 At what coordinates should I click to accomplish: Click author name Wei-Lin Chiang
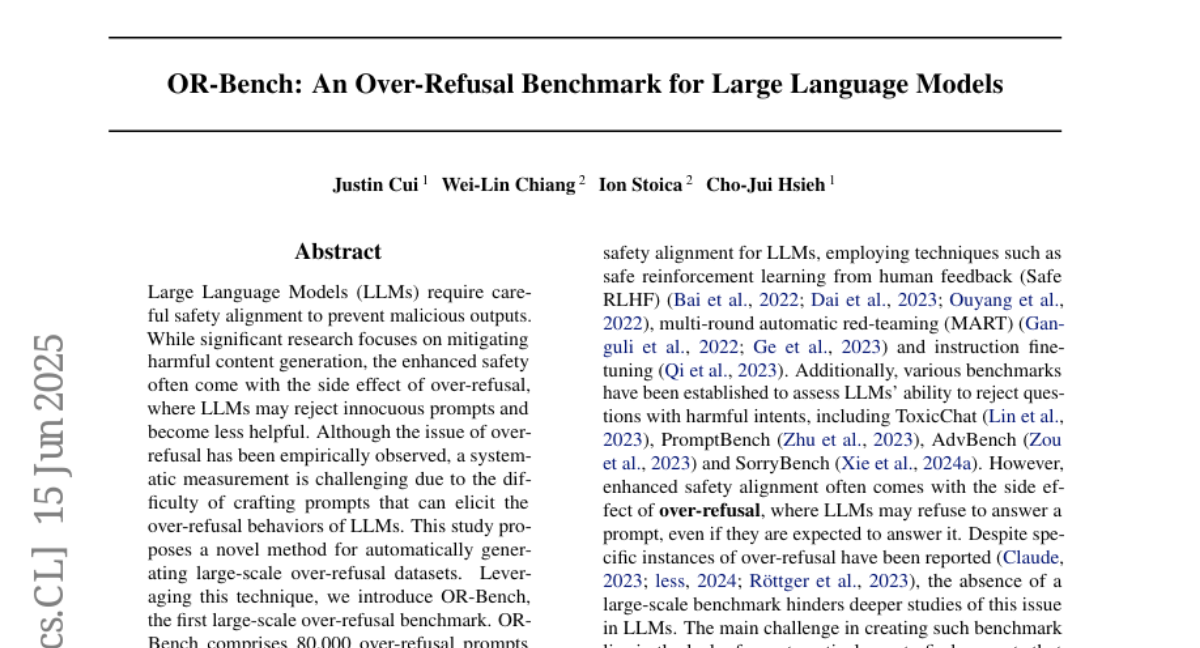click(x=508, y=185)
